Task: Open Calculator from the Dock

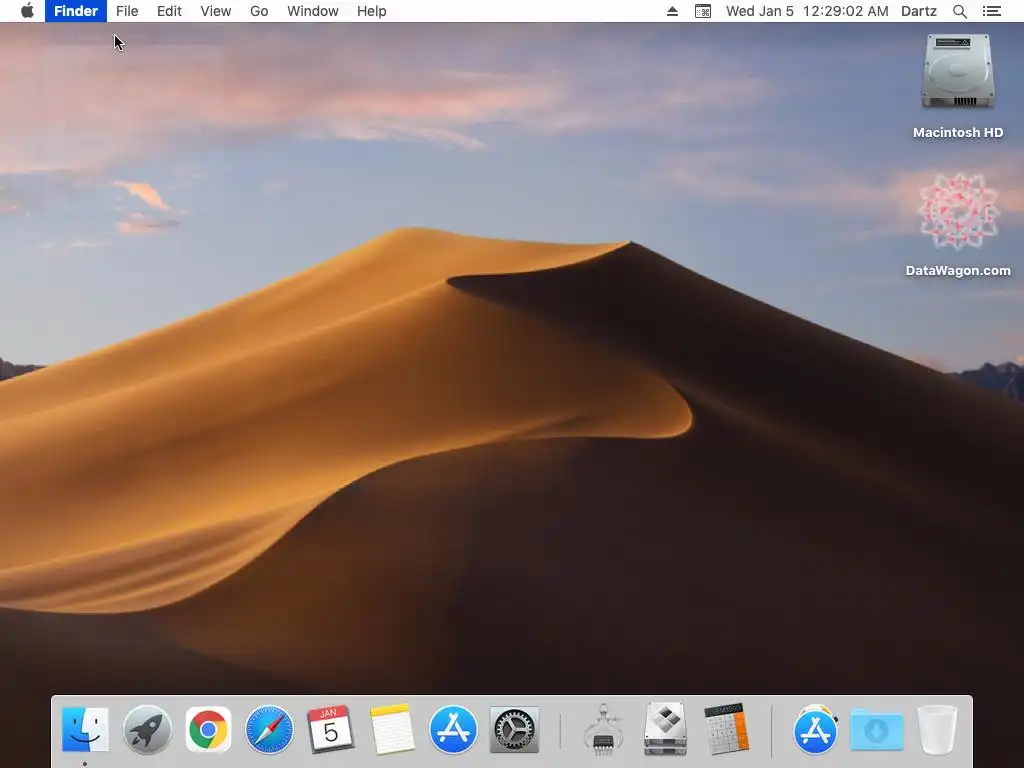Action: point(726,729)
